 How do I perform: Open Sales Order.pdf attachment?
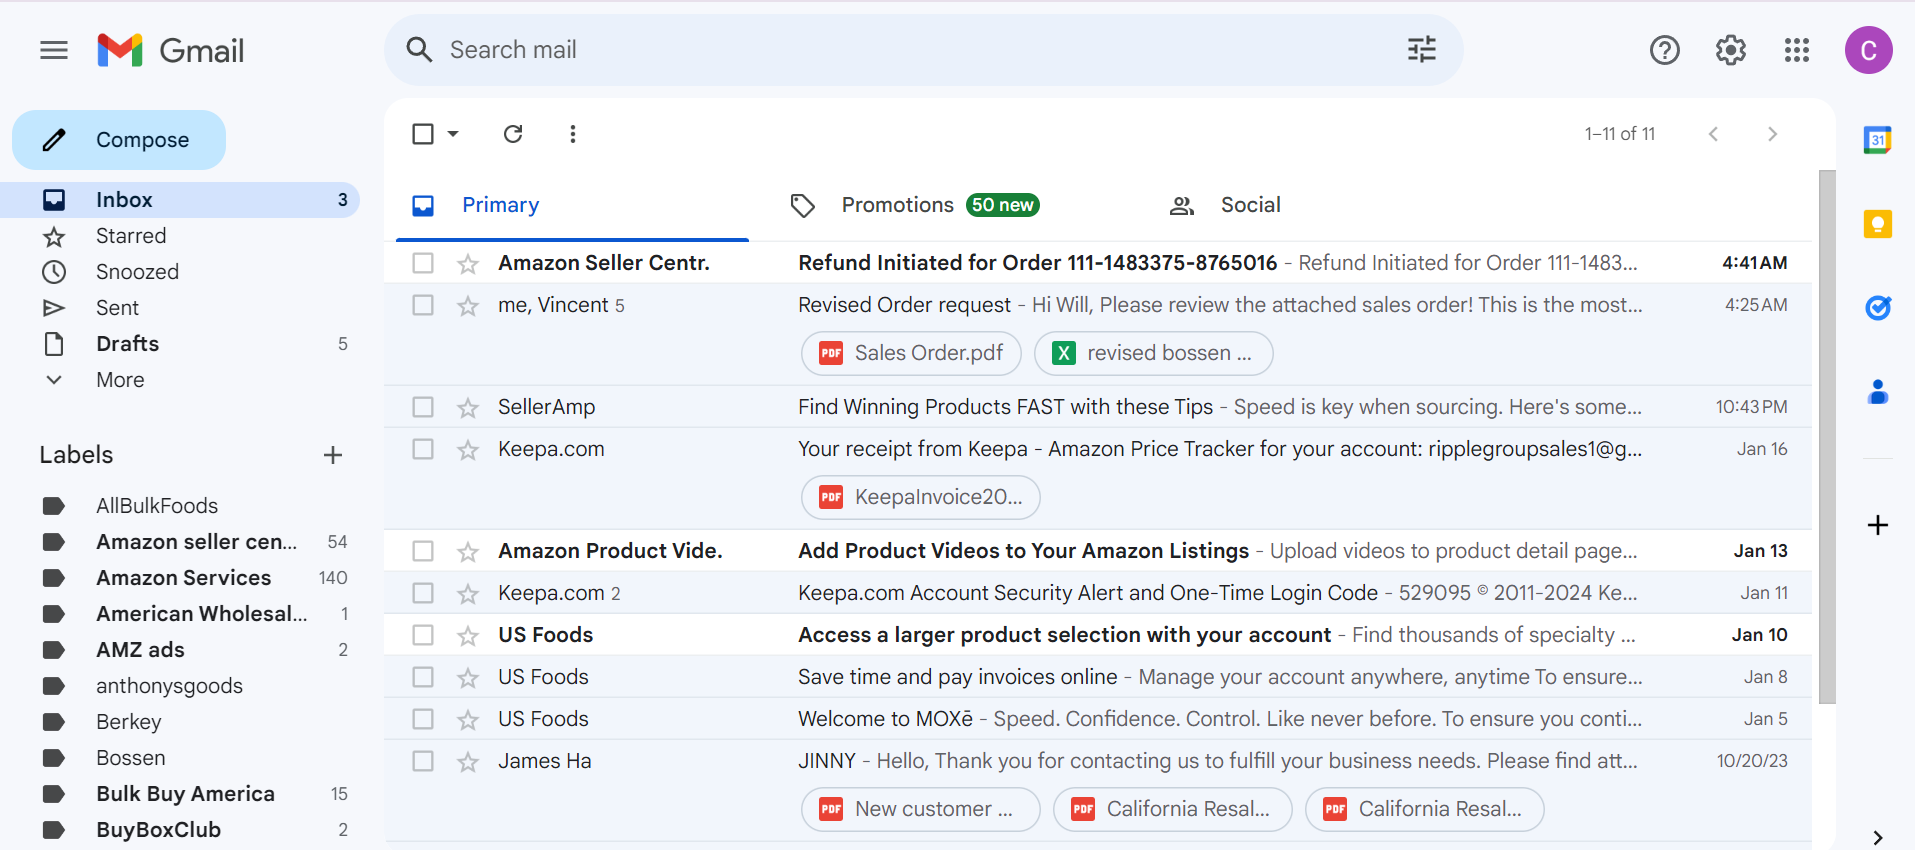tap(911, 353)
